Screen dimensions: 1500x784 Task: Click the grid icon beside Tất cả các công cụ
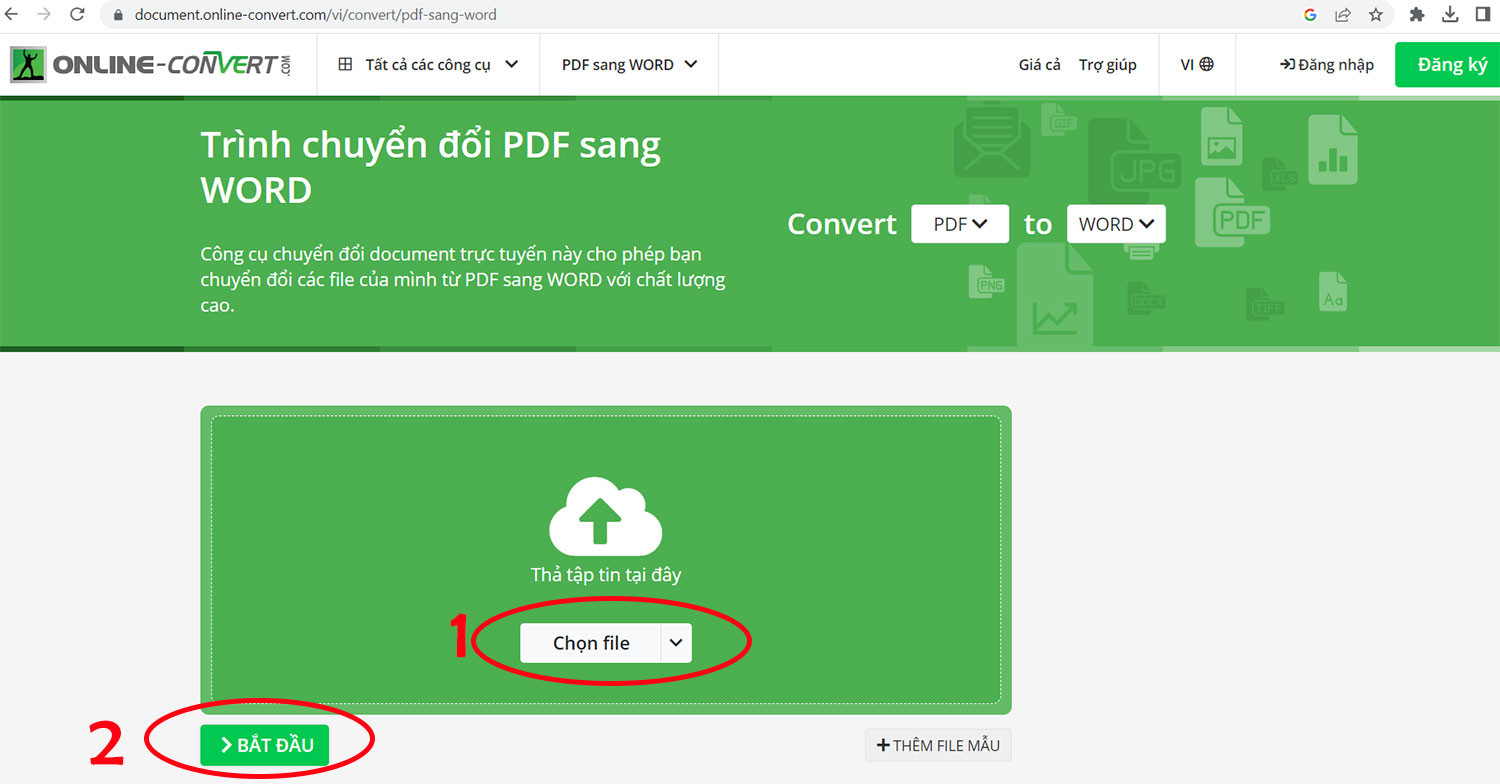point(345,64)
